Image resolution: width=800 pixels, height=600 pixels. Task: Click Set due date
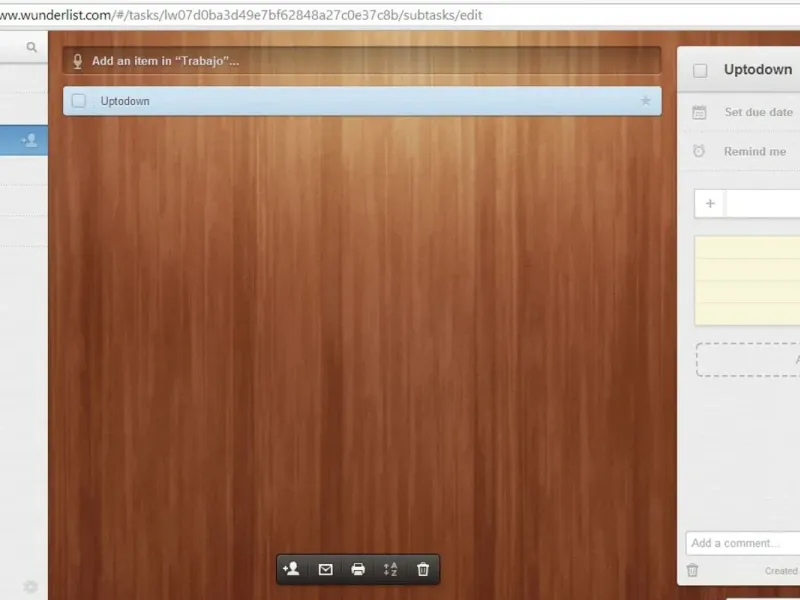(758, 112)
